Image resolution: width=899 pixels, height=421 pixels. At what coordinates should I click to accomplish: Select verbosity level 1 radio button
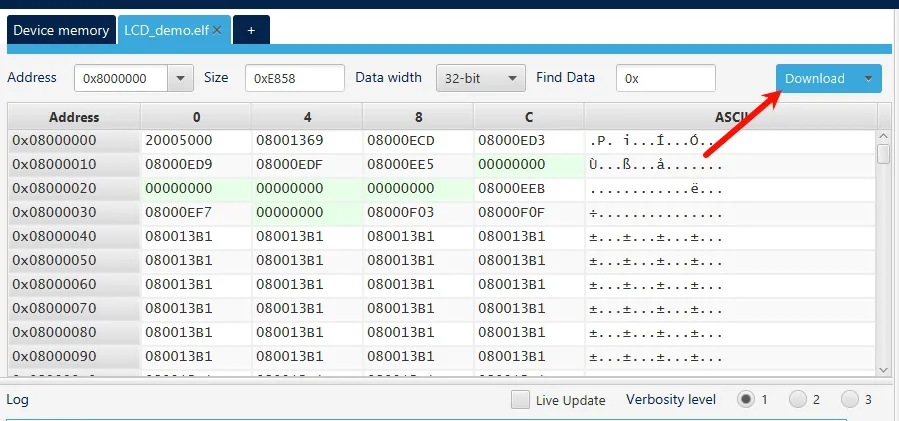coord(745,399)
